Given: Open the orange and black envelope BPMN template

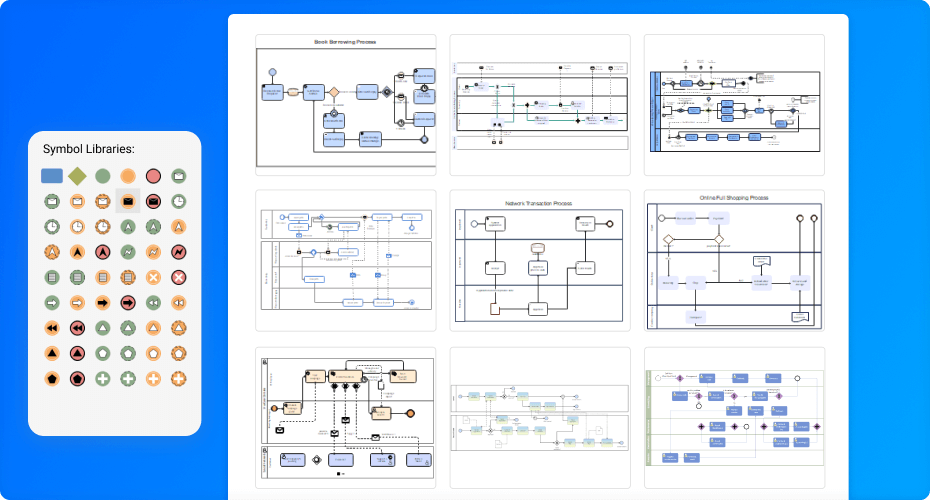Looking at the screenshot, I should click(346, 418).
